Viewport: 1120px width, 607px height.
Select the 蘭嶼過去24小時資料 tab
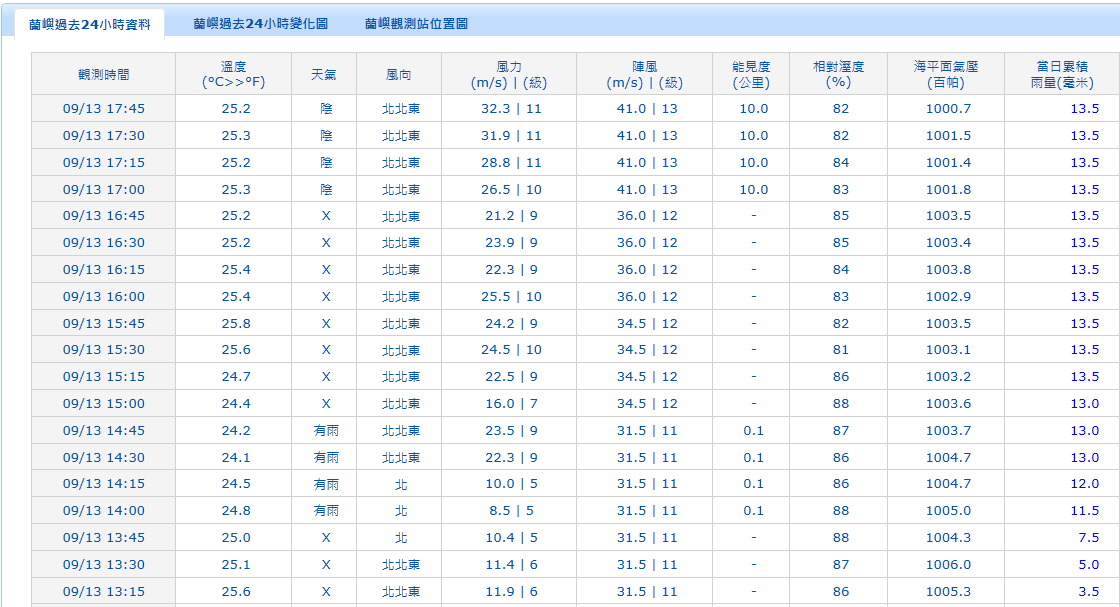(85, 21)
